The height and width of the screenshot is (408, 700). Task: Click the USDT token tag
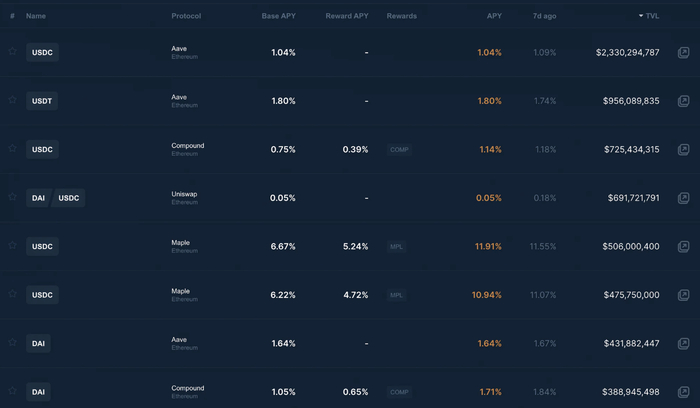(42, 101)
